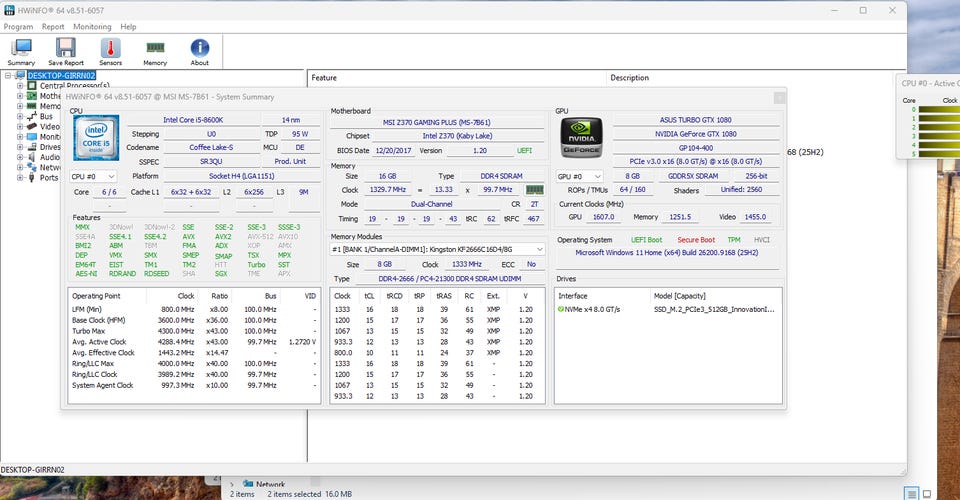Viewport: 960px width, 500px height.
Task: Click the UEFI Boot indicator
Action: pos(647,240)
